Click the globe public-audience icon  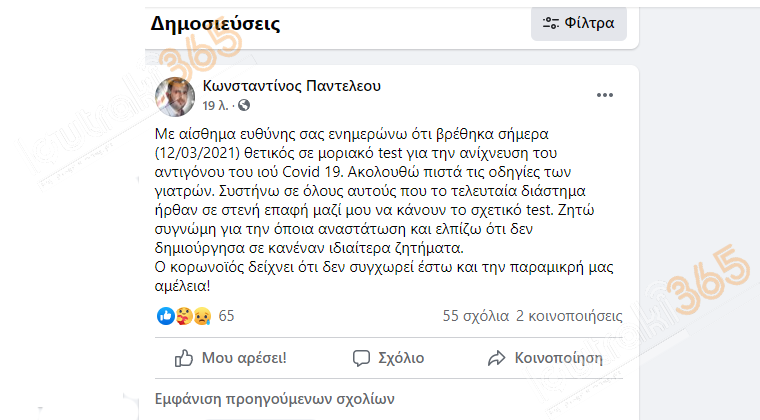[x=244, y=105]
